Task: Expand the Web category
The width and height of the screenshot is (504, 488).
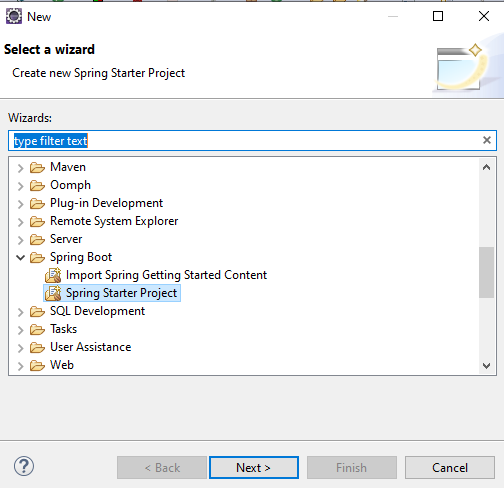Action: pos(20,366)
